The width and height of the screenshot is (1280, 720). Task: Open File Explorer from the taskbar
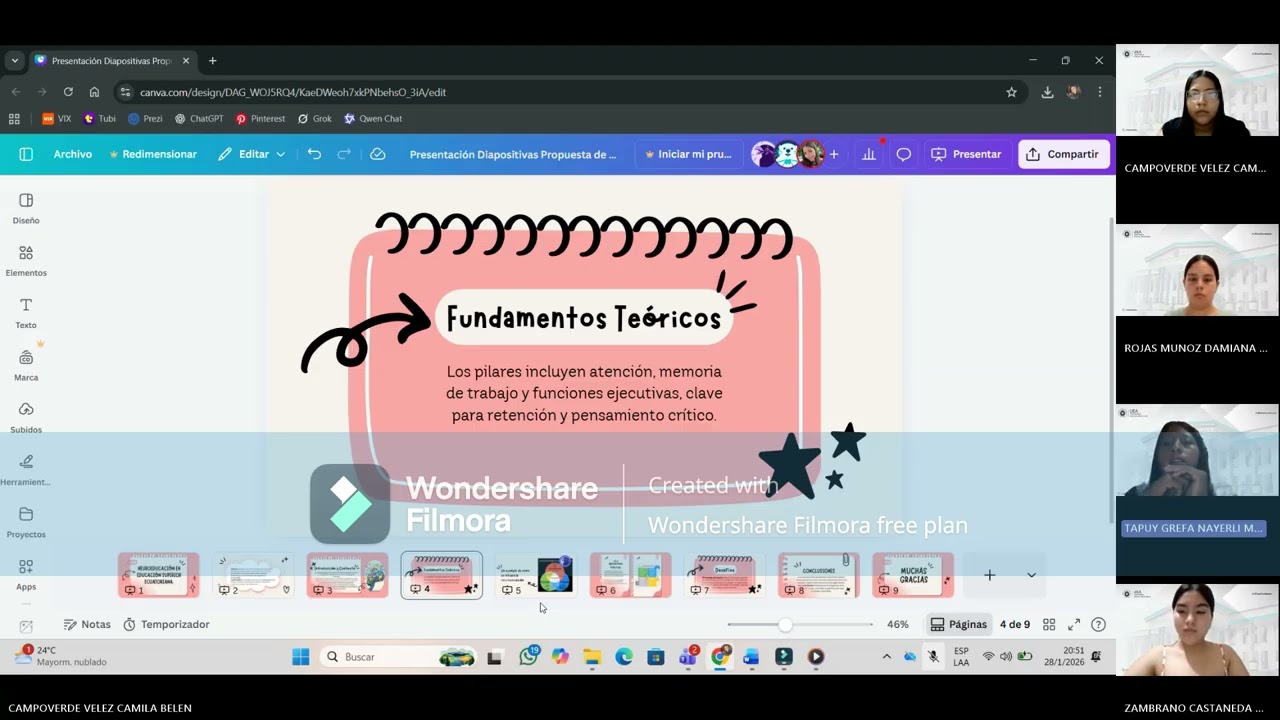pyautogui.click(x=592, y=657)
